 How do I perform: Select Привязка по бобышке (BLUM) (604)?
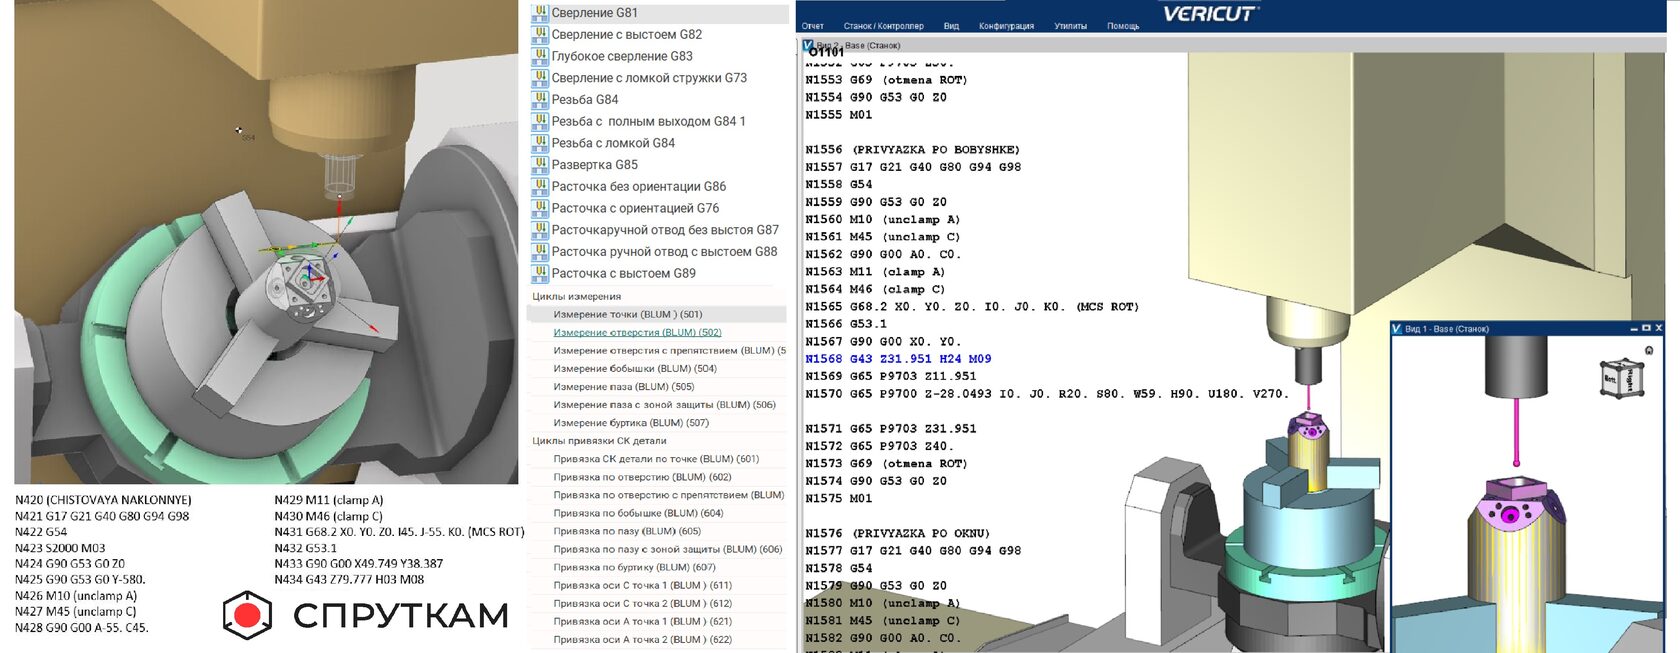pyautogui.click(x=638, y=513)
